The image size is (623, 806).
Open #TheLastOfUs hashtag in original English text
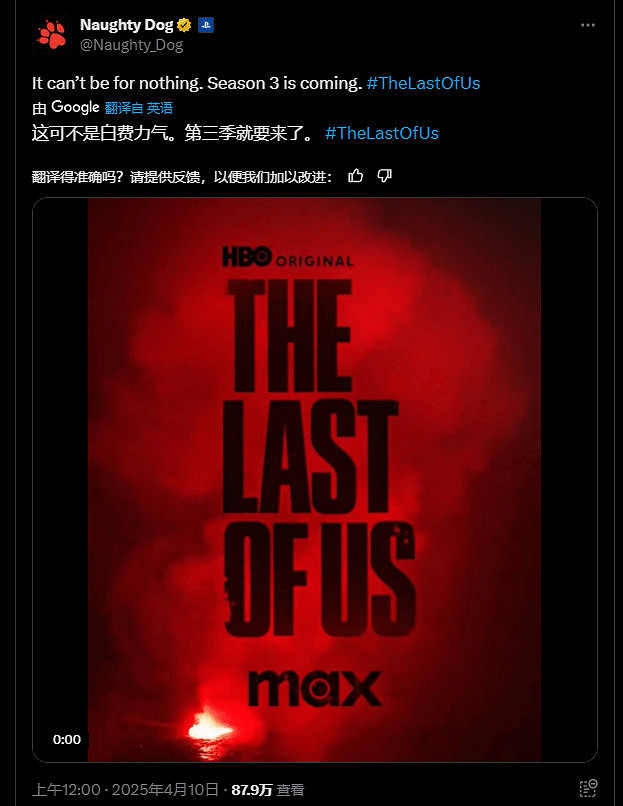(x=423, y=83)
